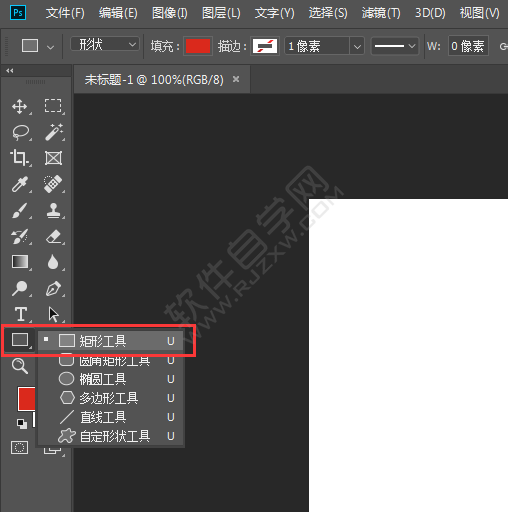The width and height of the screenshot is (508, 512).
Task: Select the Lasso tool
Action: (x=21, y=132)
